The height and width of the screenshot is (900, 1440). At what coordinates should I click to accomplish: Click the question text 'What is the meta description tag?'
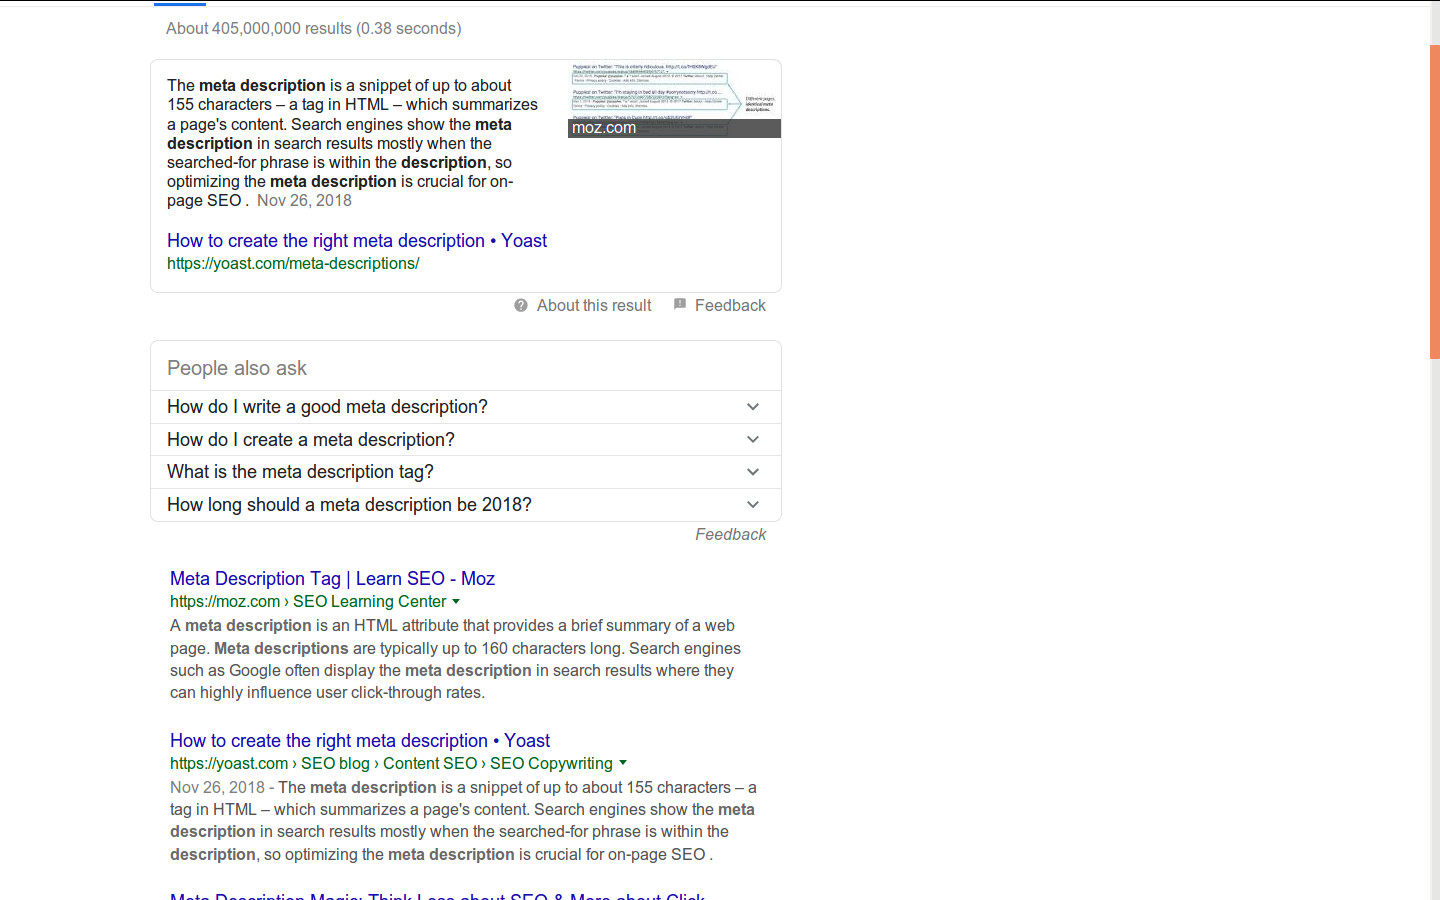pos(300,472)
